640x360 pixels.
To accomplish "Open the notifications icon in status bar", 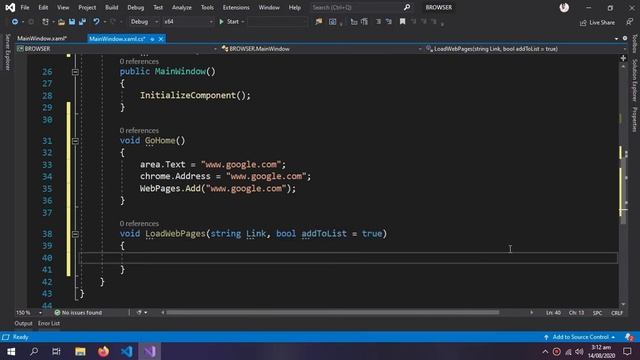I will [629, 337].
